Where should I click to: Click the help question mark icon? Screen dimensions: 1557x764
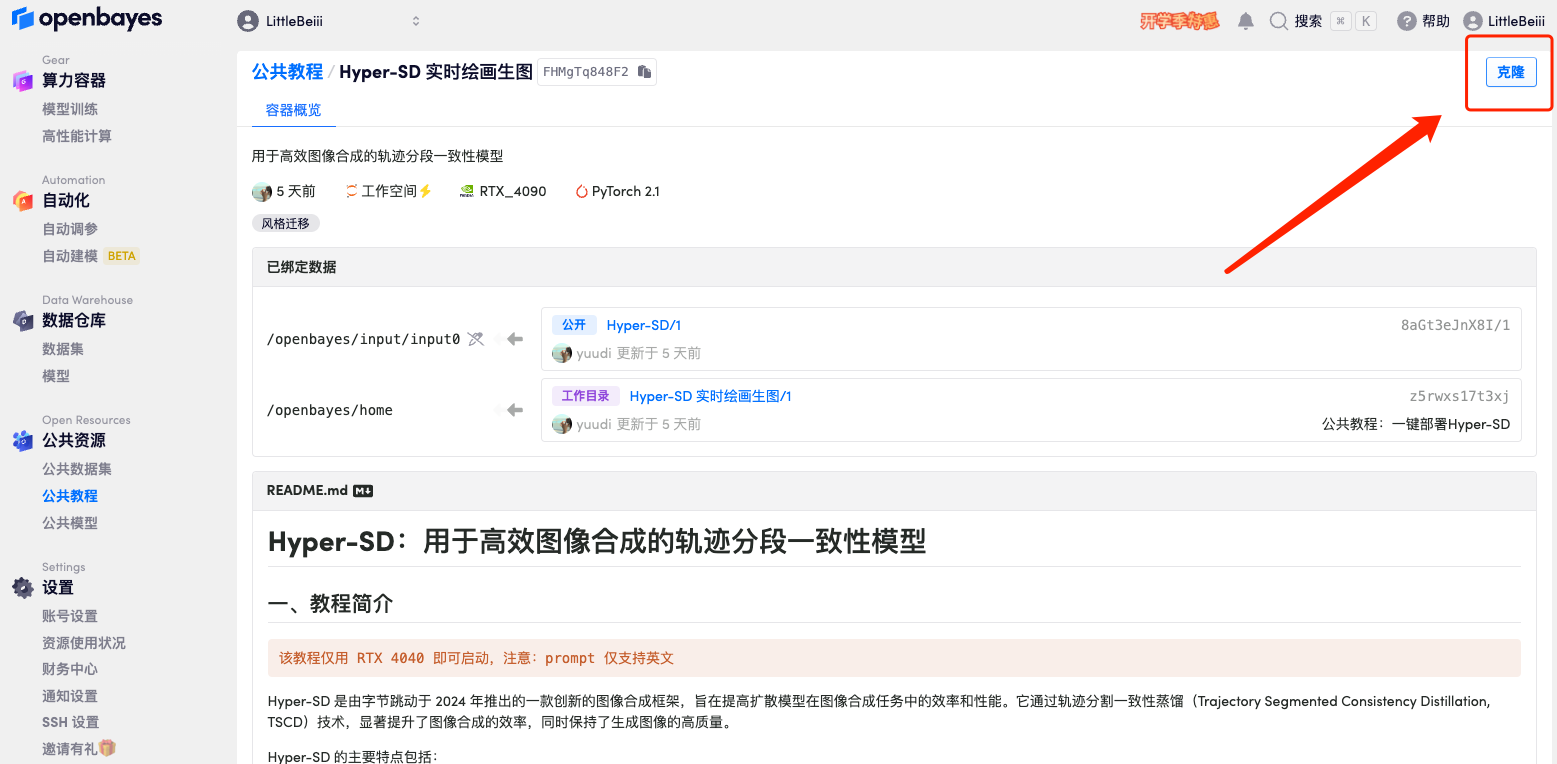pos(1407,21)
